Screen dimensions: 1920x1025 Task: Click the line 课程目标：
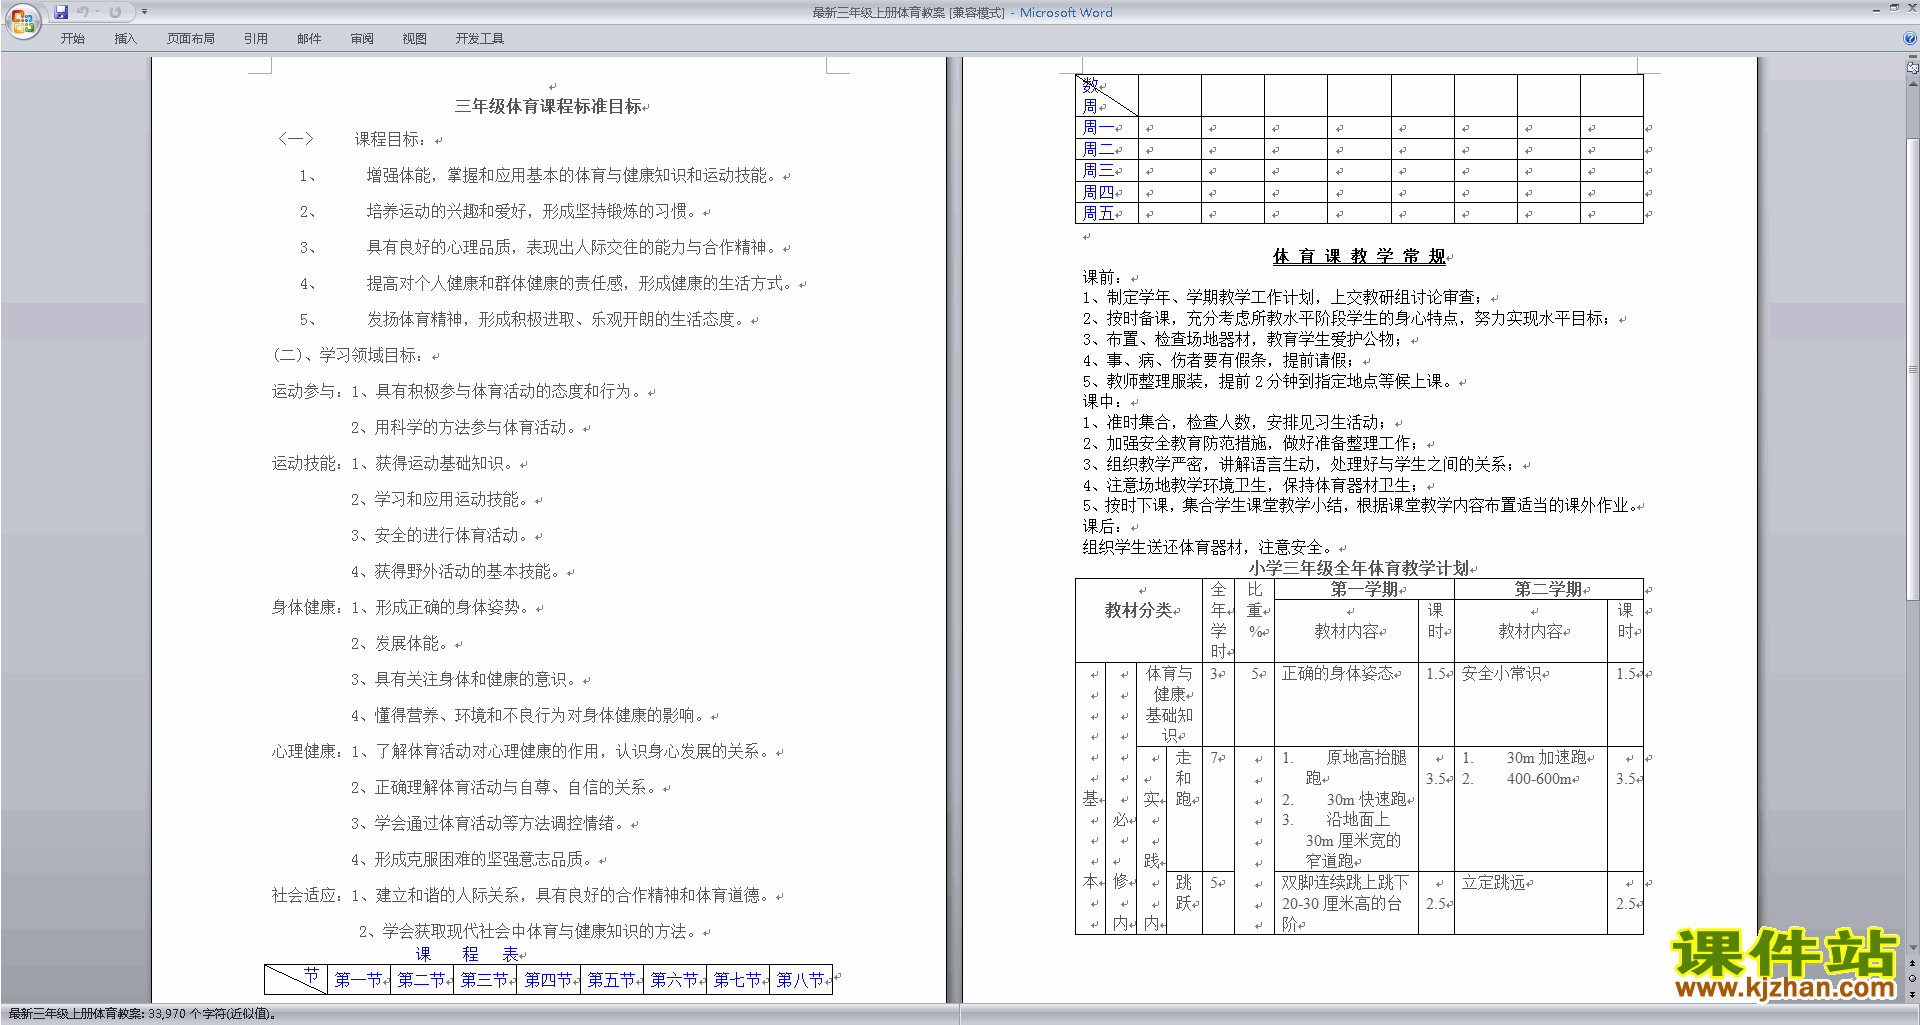click(390, 139)
